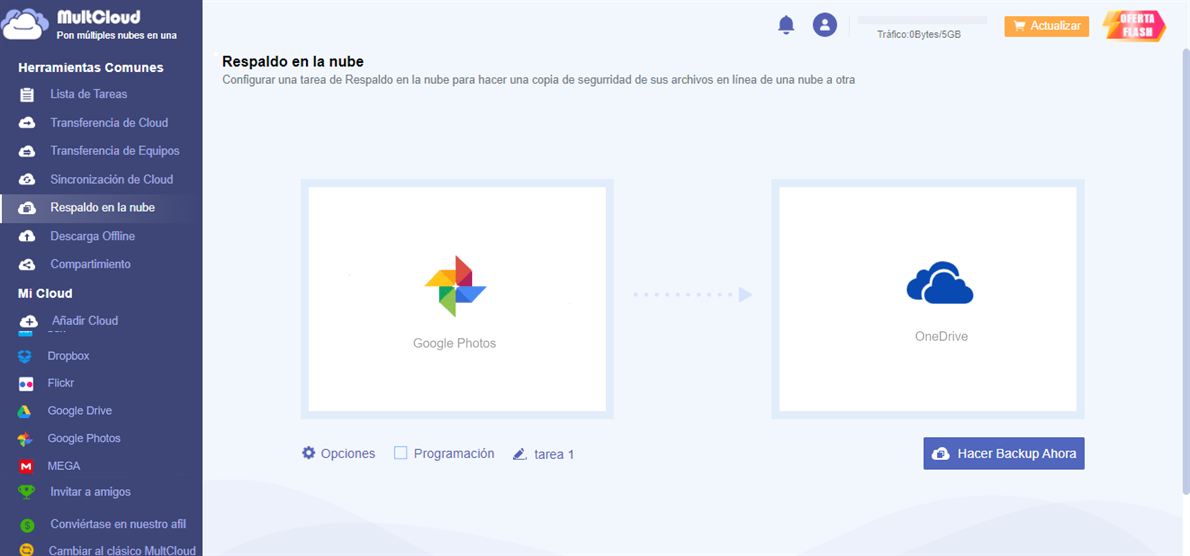The image size is (1190, 556).
Task: Click Respaldo en la nube page heading
Action: 293,61
